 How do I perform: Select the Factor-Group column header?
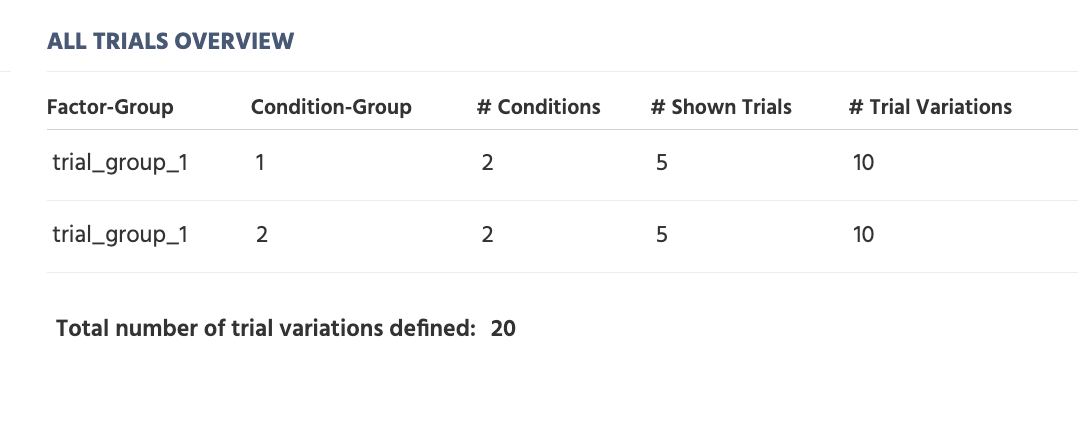point(110,107)
